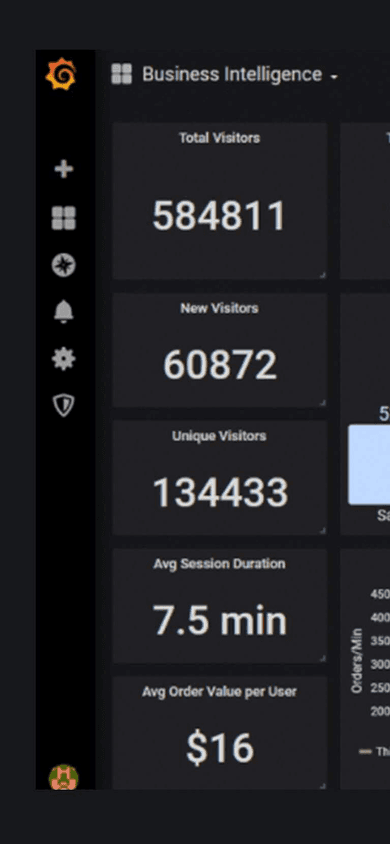The width and height of the screenshot is (390, 844).
Task: Click the user avatar in sidebar
Action: tap(63, 777)
